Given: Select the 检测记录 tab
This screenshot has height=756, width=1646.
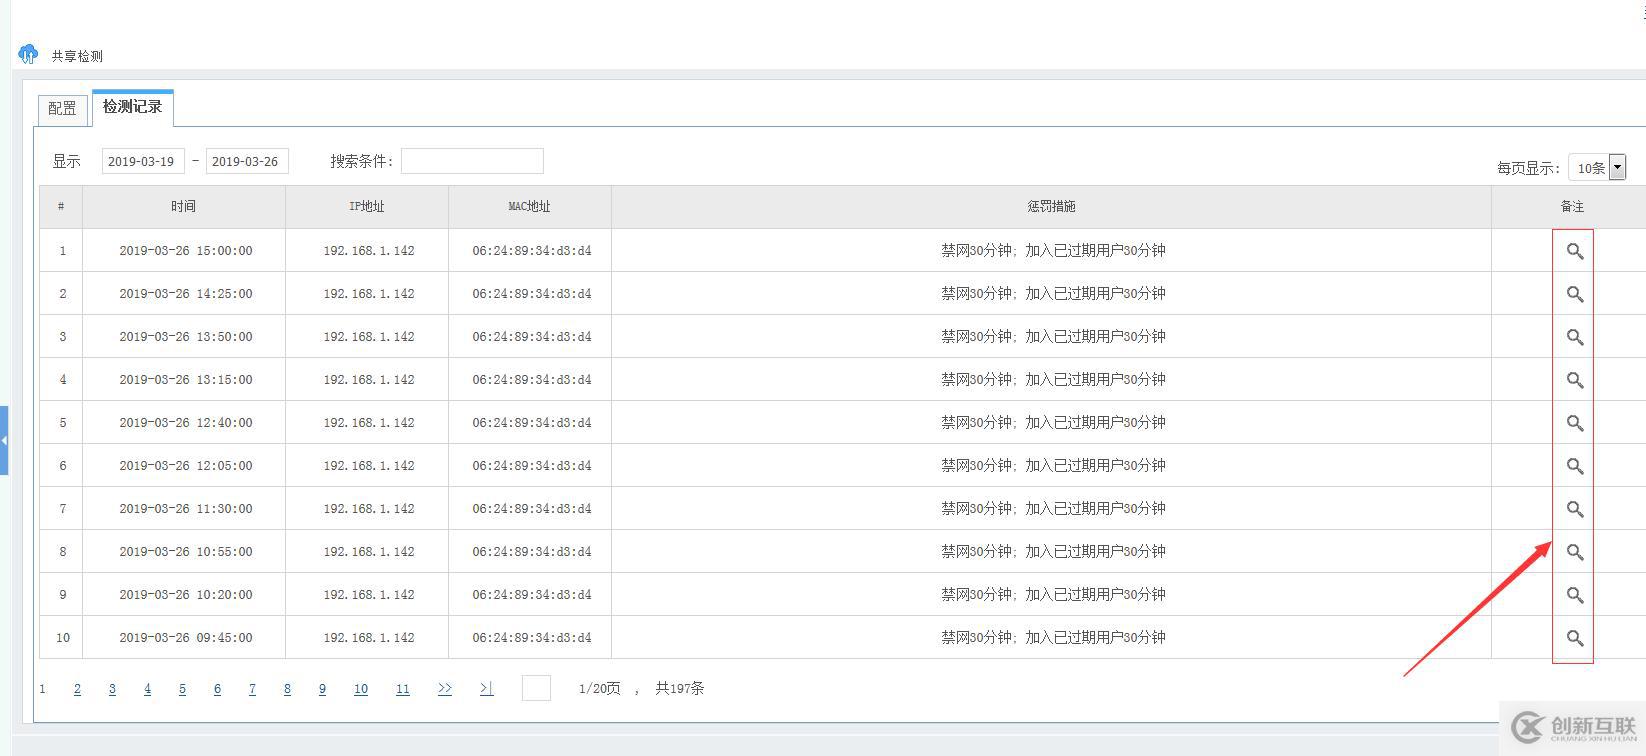Looking at the screenshot, I should tap(132, 107).
